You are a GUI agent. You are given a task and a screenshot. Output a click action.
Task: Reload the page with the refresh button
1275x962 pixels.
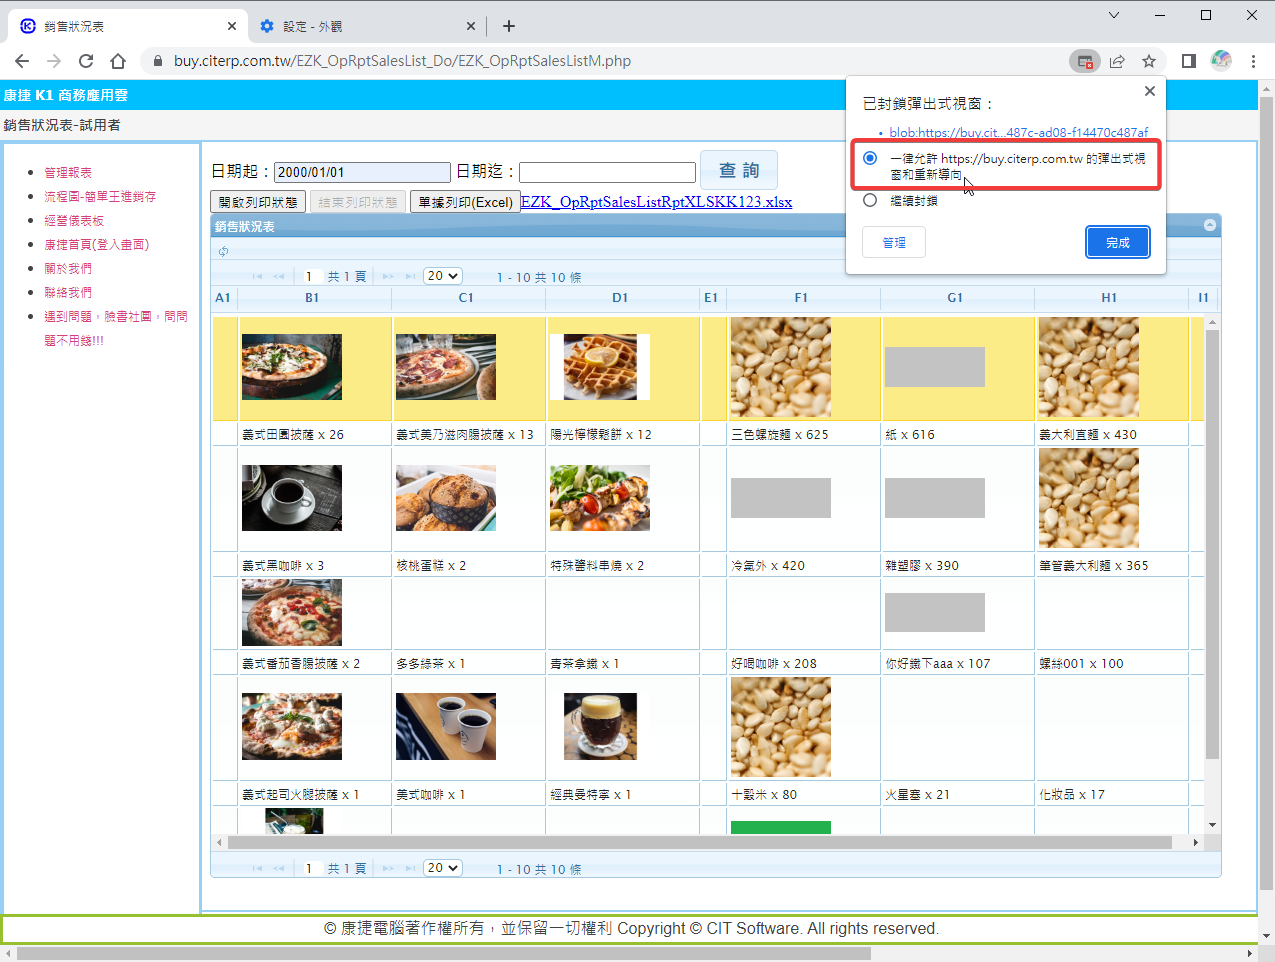pyautogui.click(x=86, y=61)
